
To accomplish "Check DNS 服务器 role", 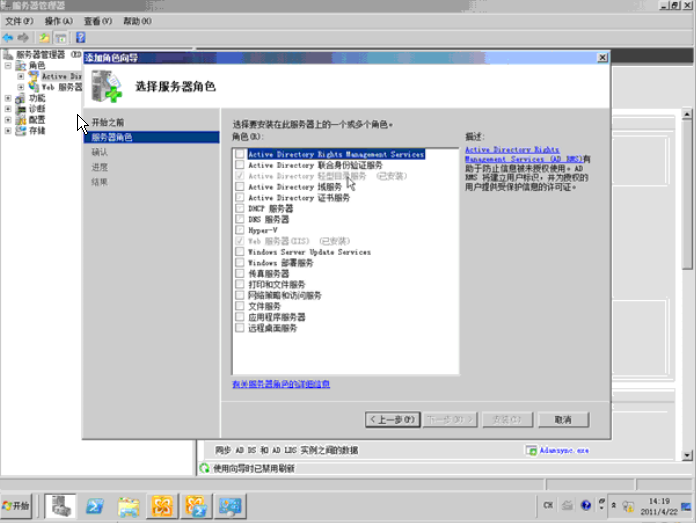I will (240, 219).
